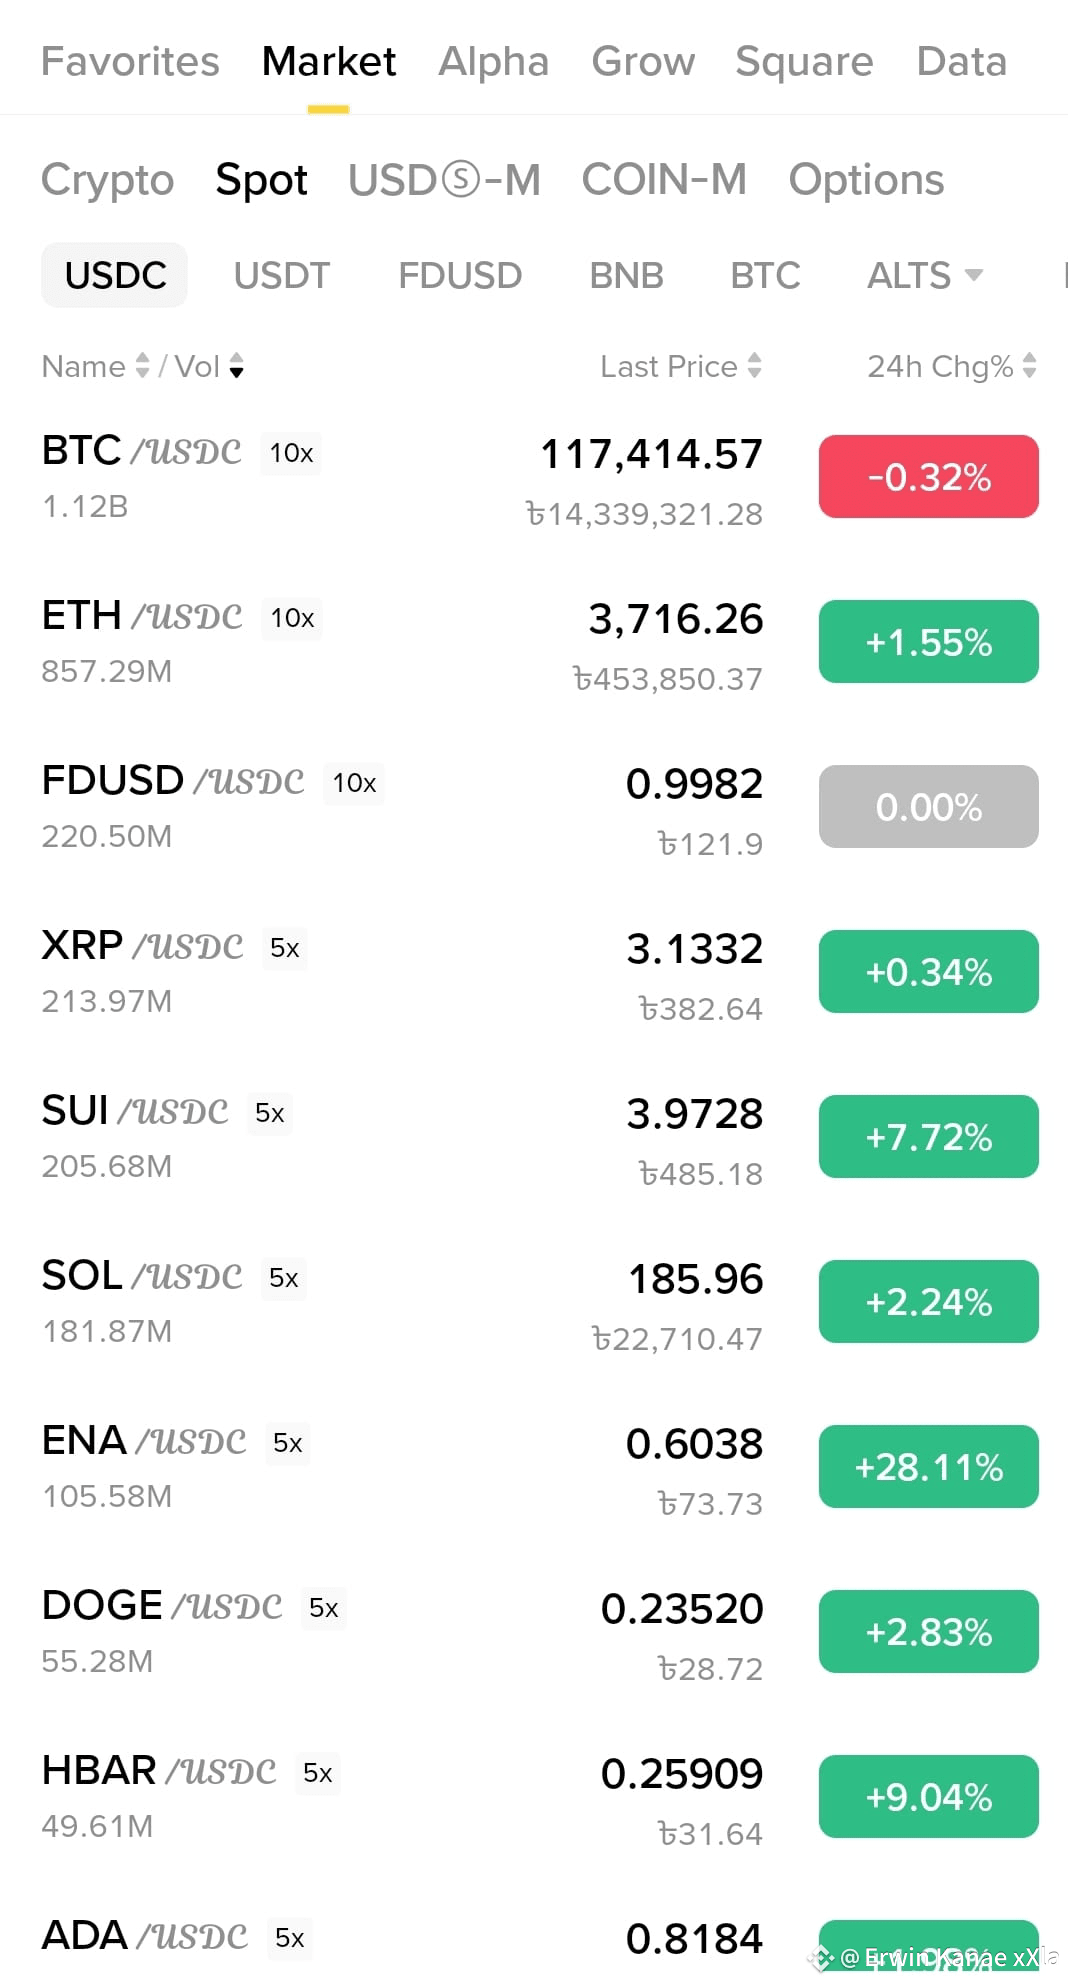Open the ENA/USDC pair row

(534, 1467)
